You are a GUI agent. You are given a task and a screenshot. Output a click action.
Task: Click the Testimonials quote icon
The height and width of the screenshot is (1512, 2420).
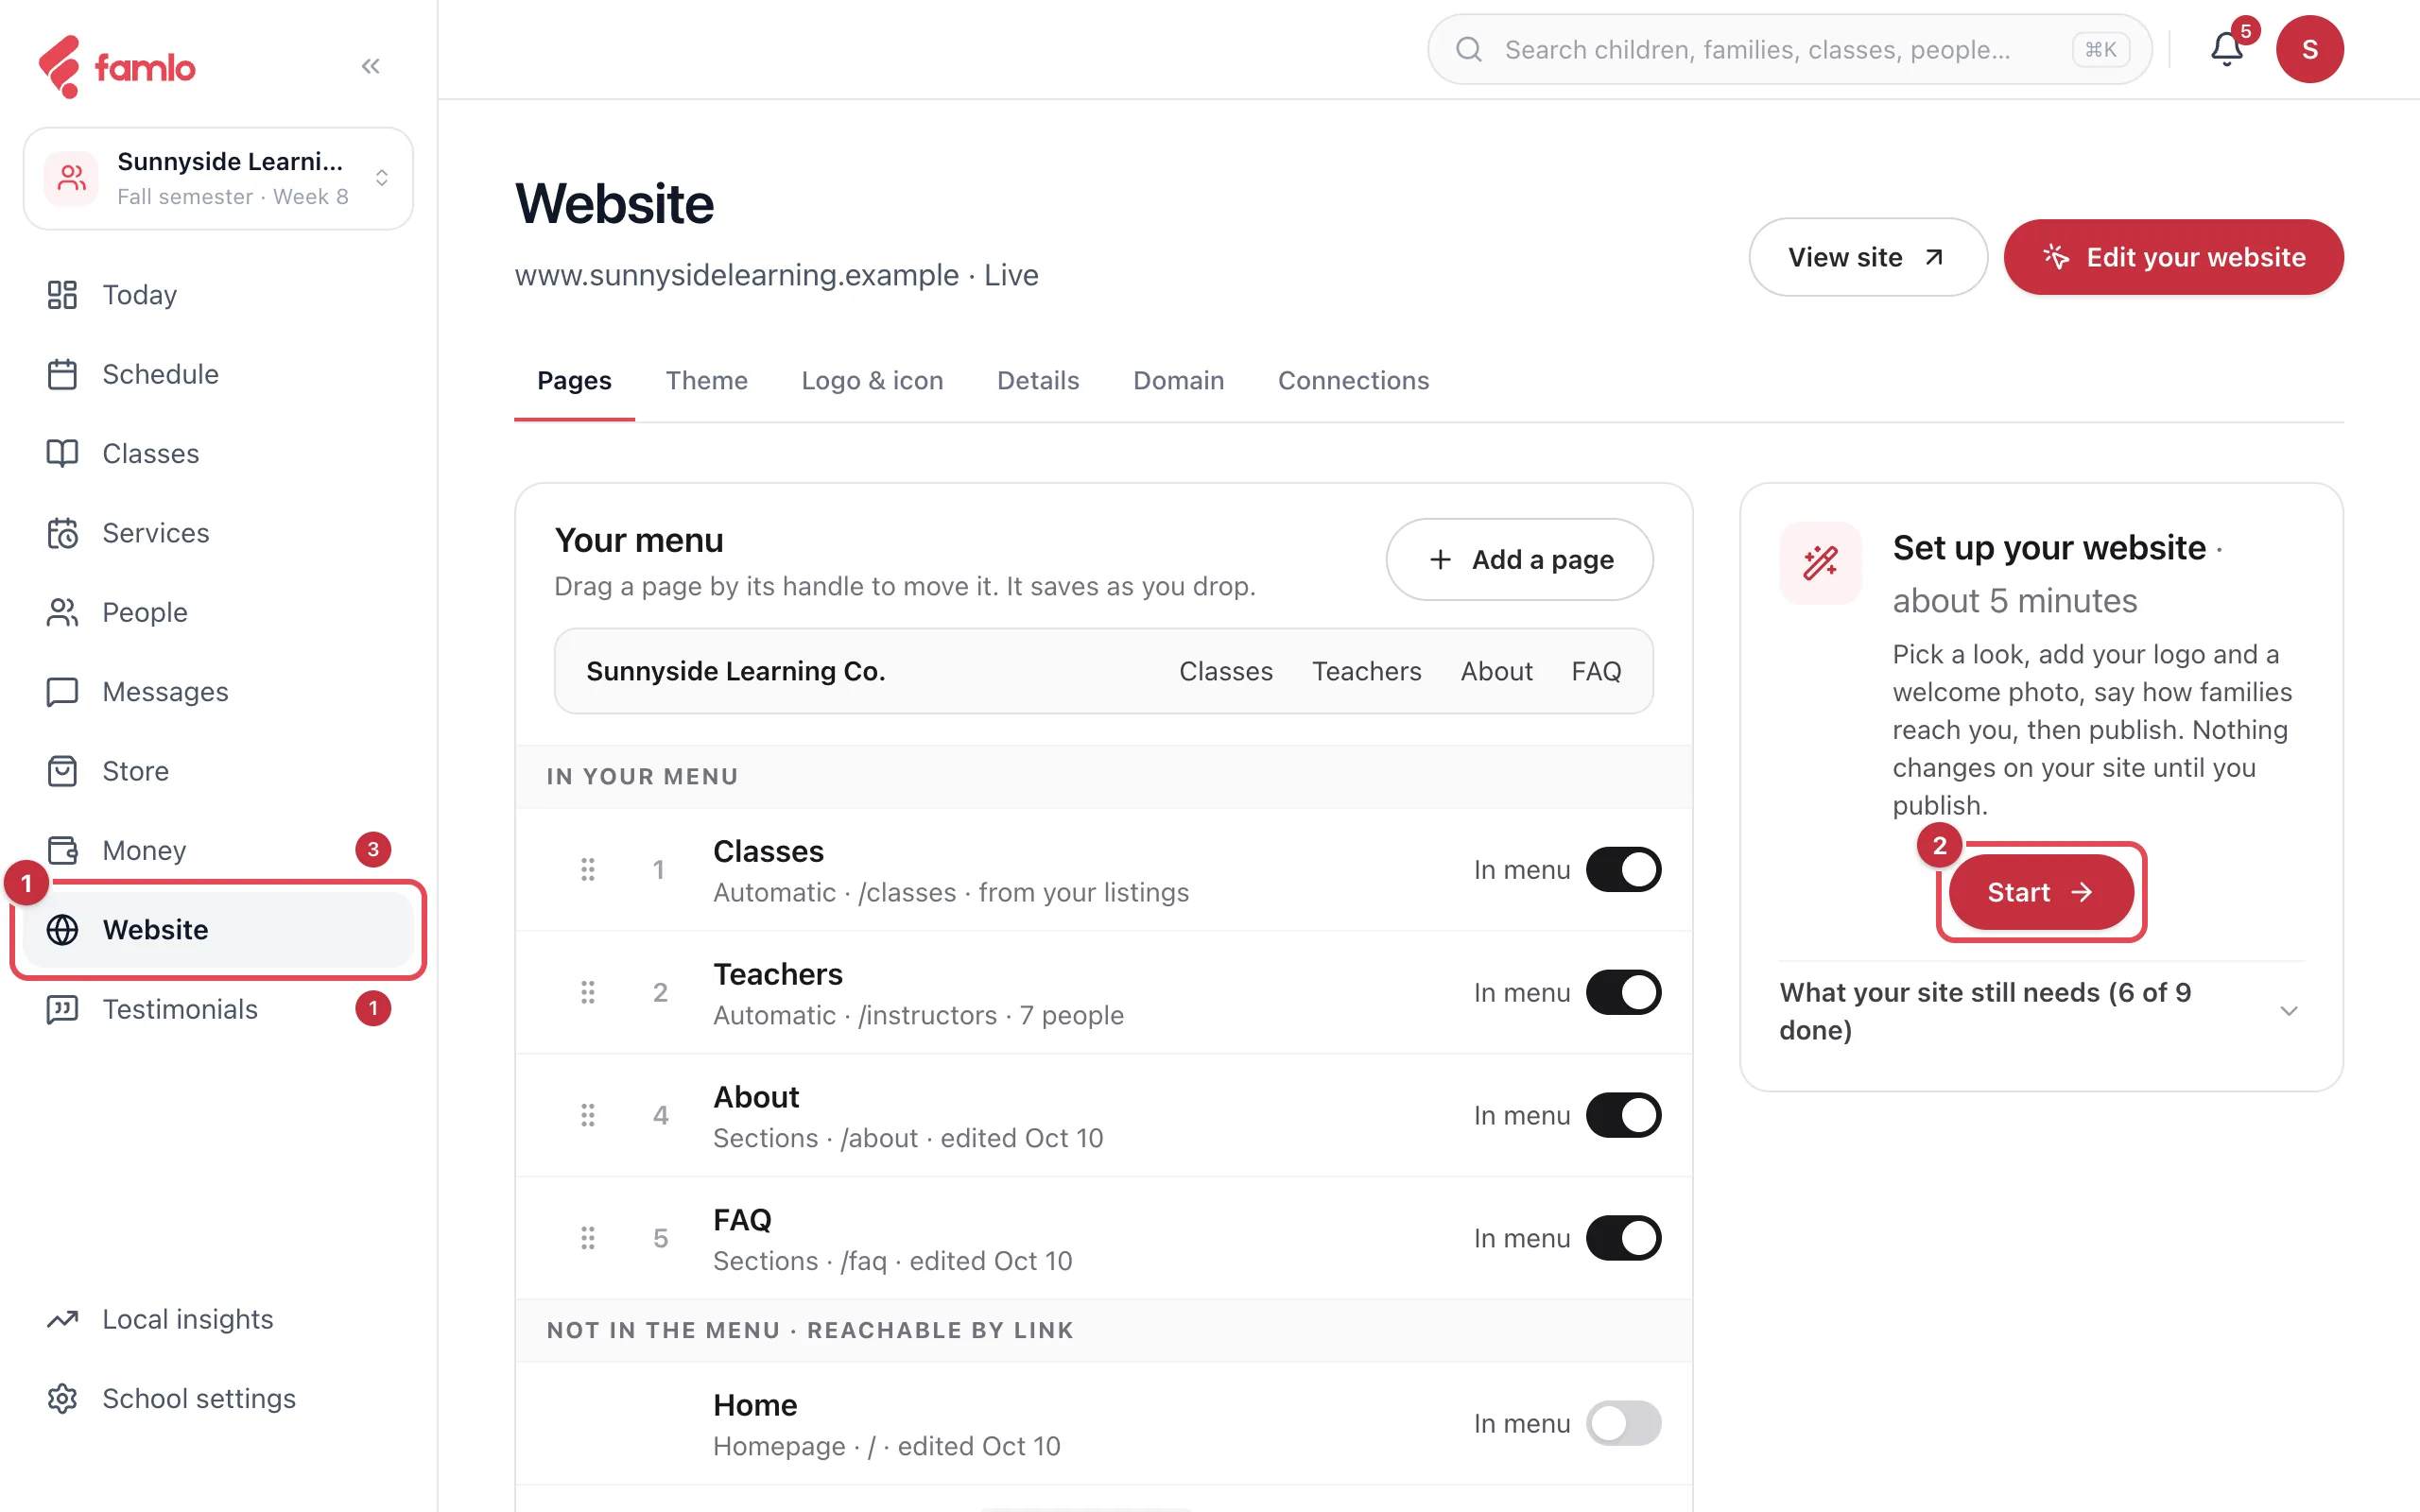[62, 1009]
